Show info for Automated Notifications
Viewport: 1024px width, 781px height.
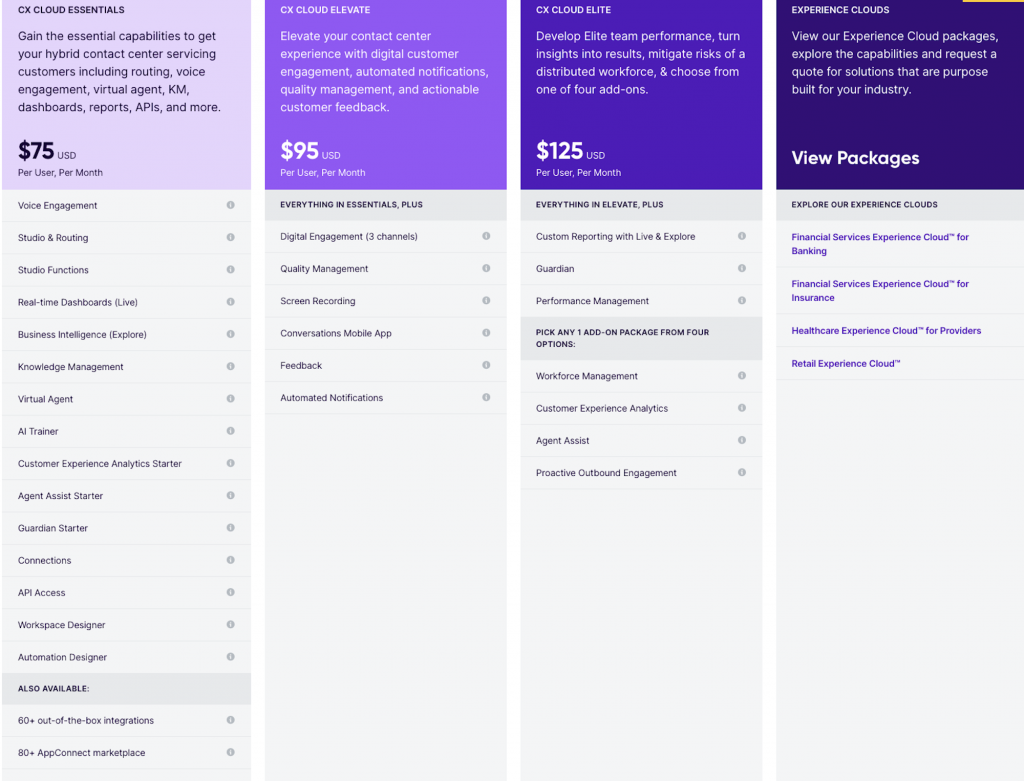(486, 397)
